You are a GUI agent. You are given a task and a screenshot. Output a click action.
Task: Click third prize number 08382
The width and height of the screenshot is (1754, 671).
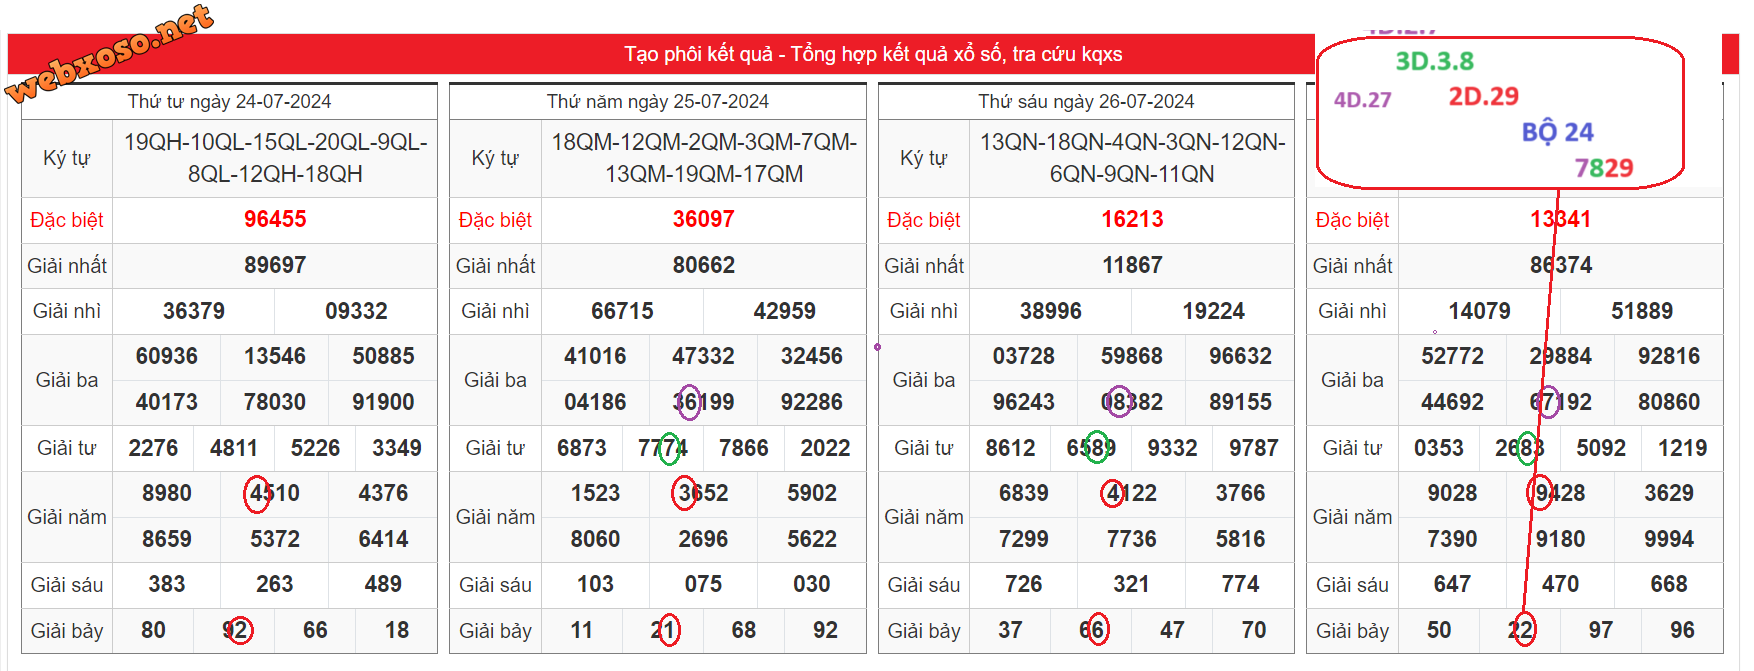coord(1132,402)
